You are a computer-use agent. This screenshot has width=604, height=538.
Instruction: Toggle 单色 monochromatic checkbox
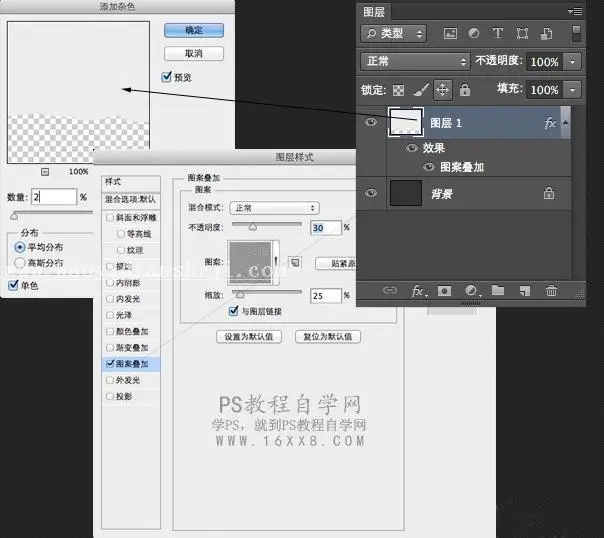click(13, 285)
